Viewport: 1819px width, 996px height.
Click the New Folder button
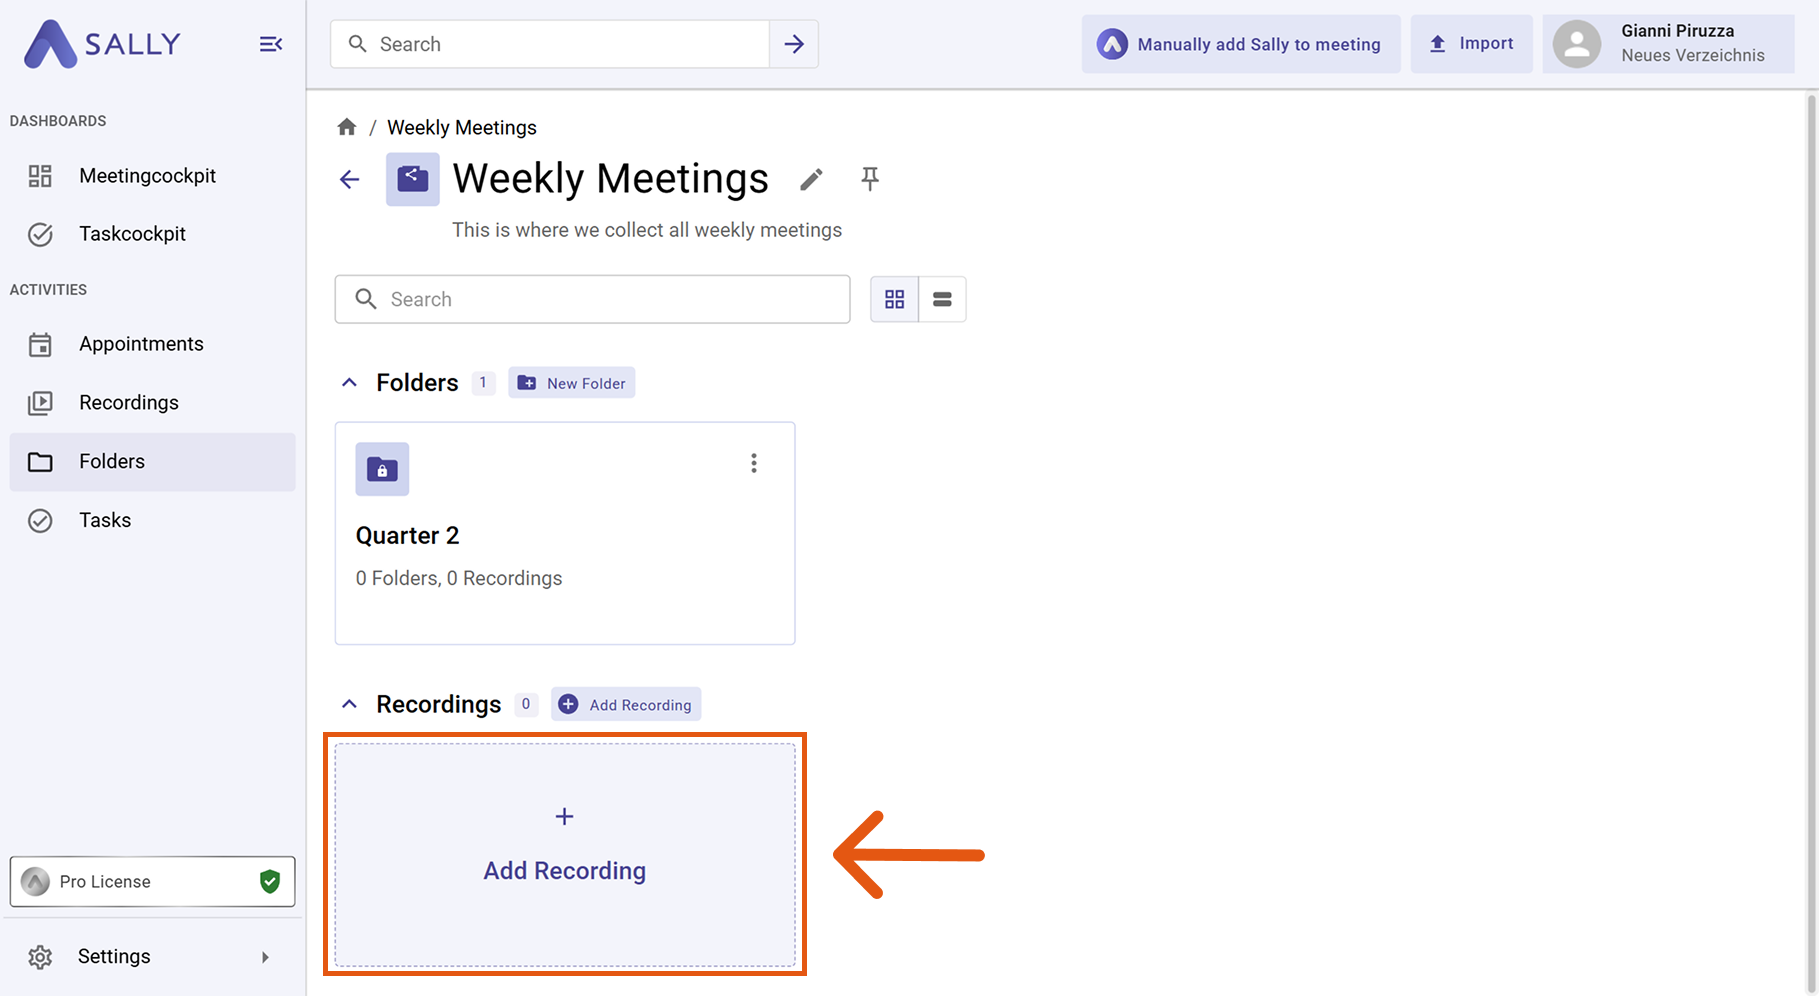[572, 383]
